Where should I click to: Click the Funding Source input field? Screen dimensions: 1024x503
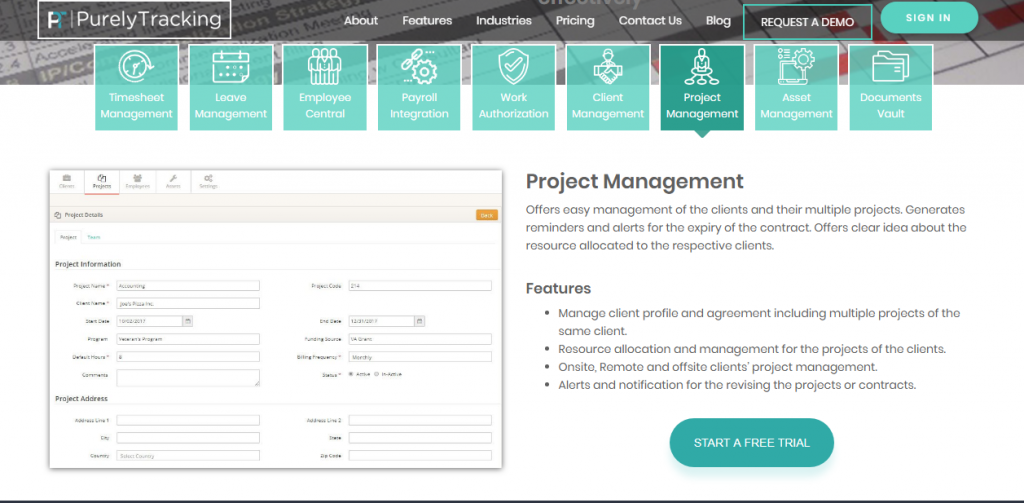[420, 340]
